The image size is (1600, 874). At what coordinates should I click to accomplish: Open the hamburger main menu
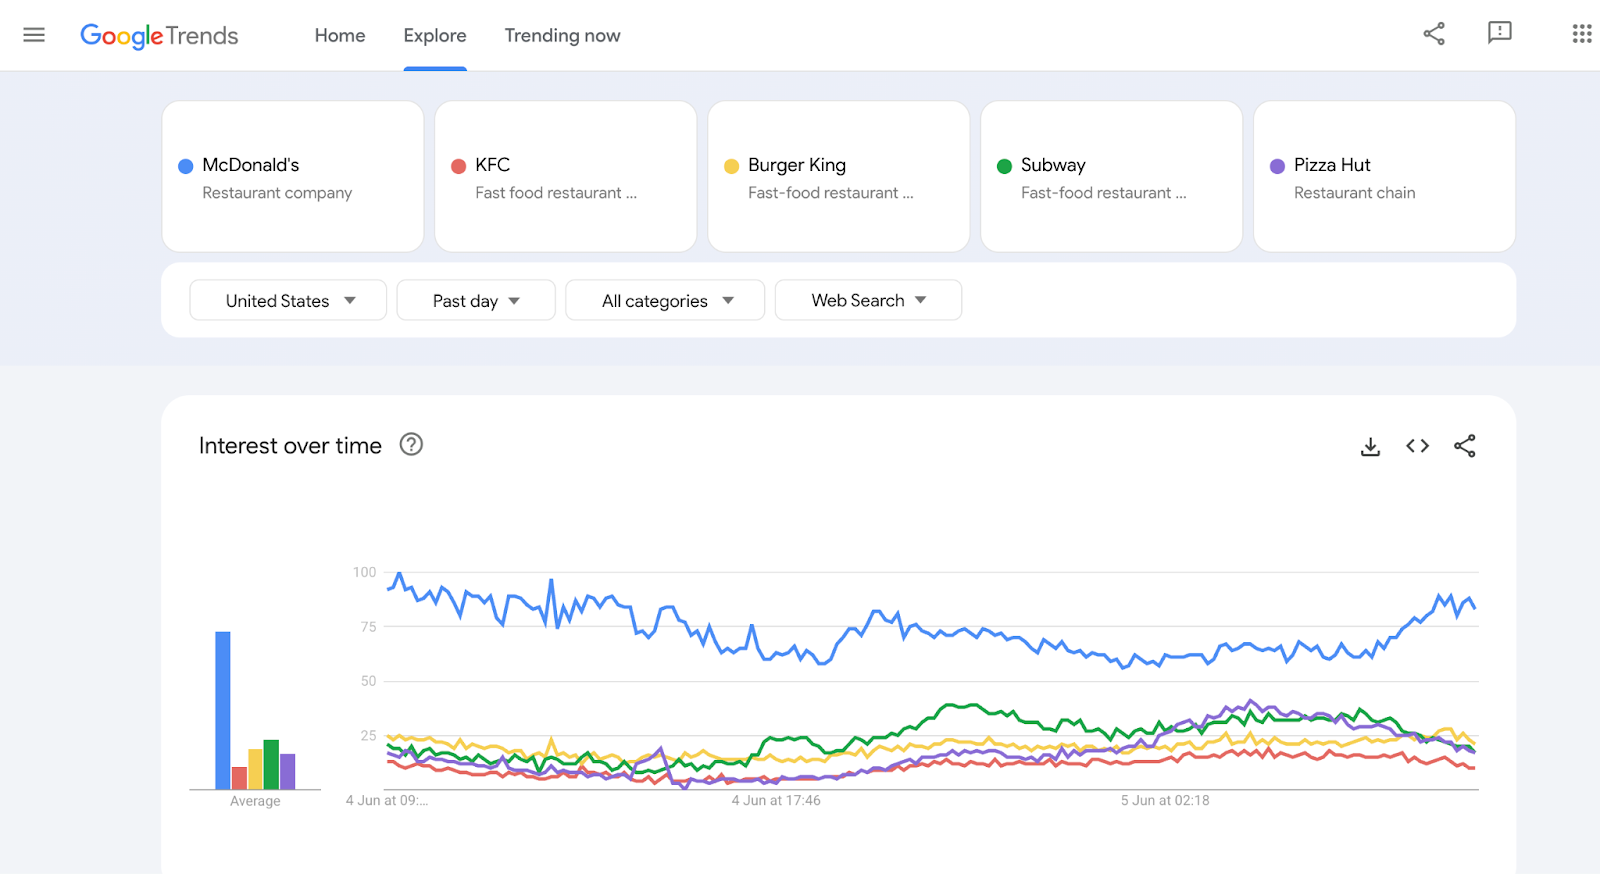34,35
